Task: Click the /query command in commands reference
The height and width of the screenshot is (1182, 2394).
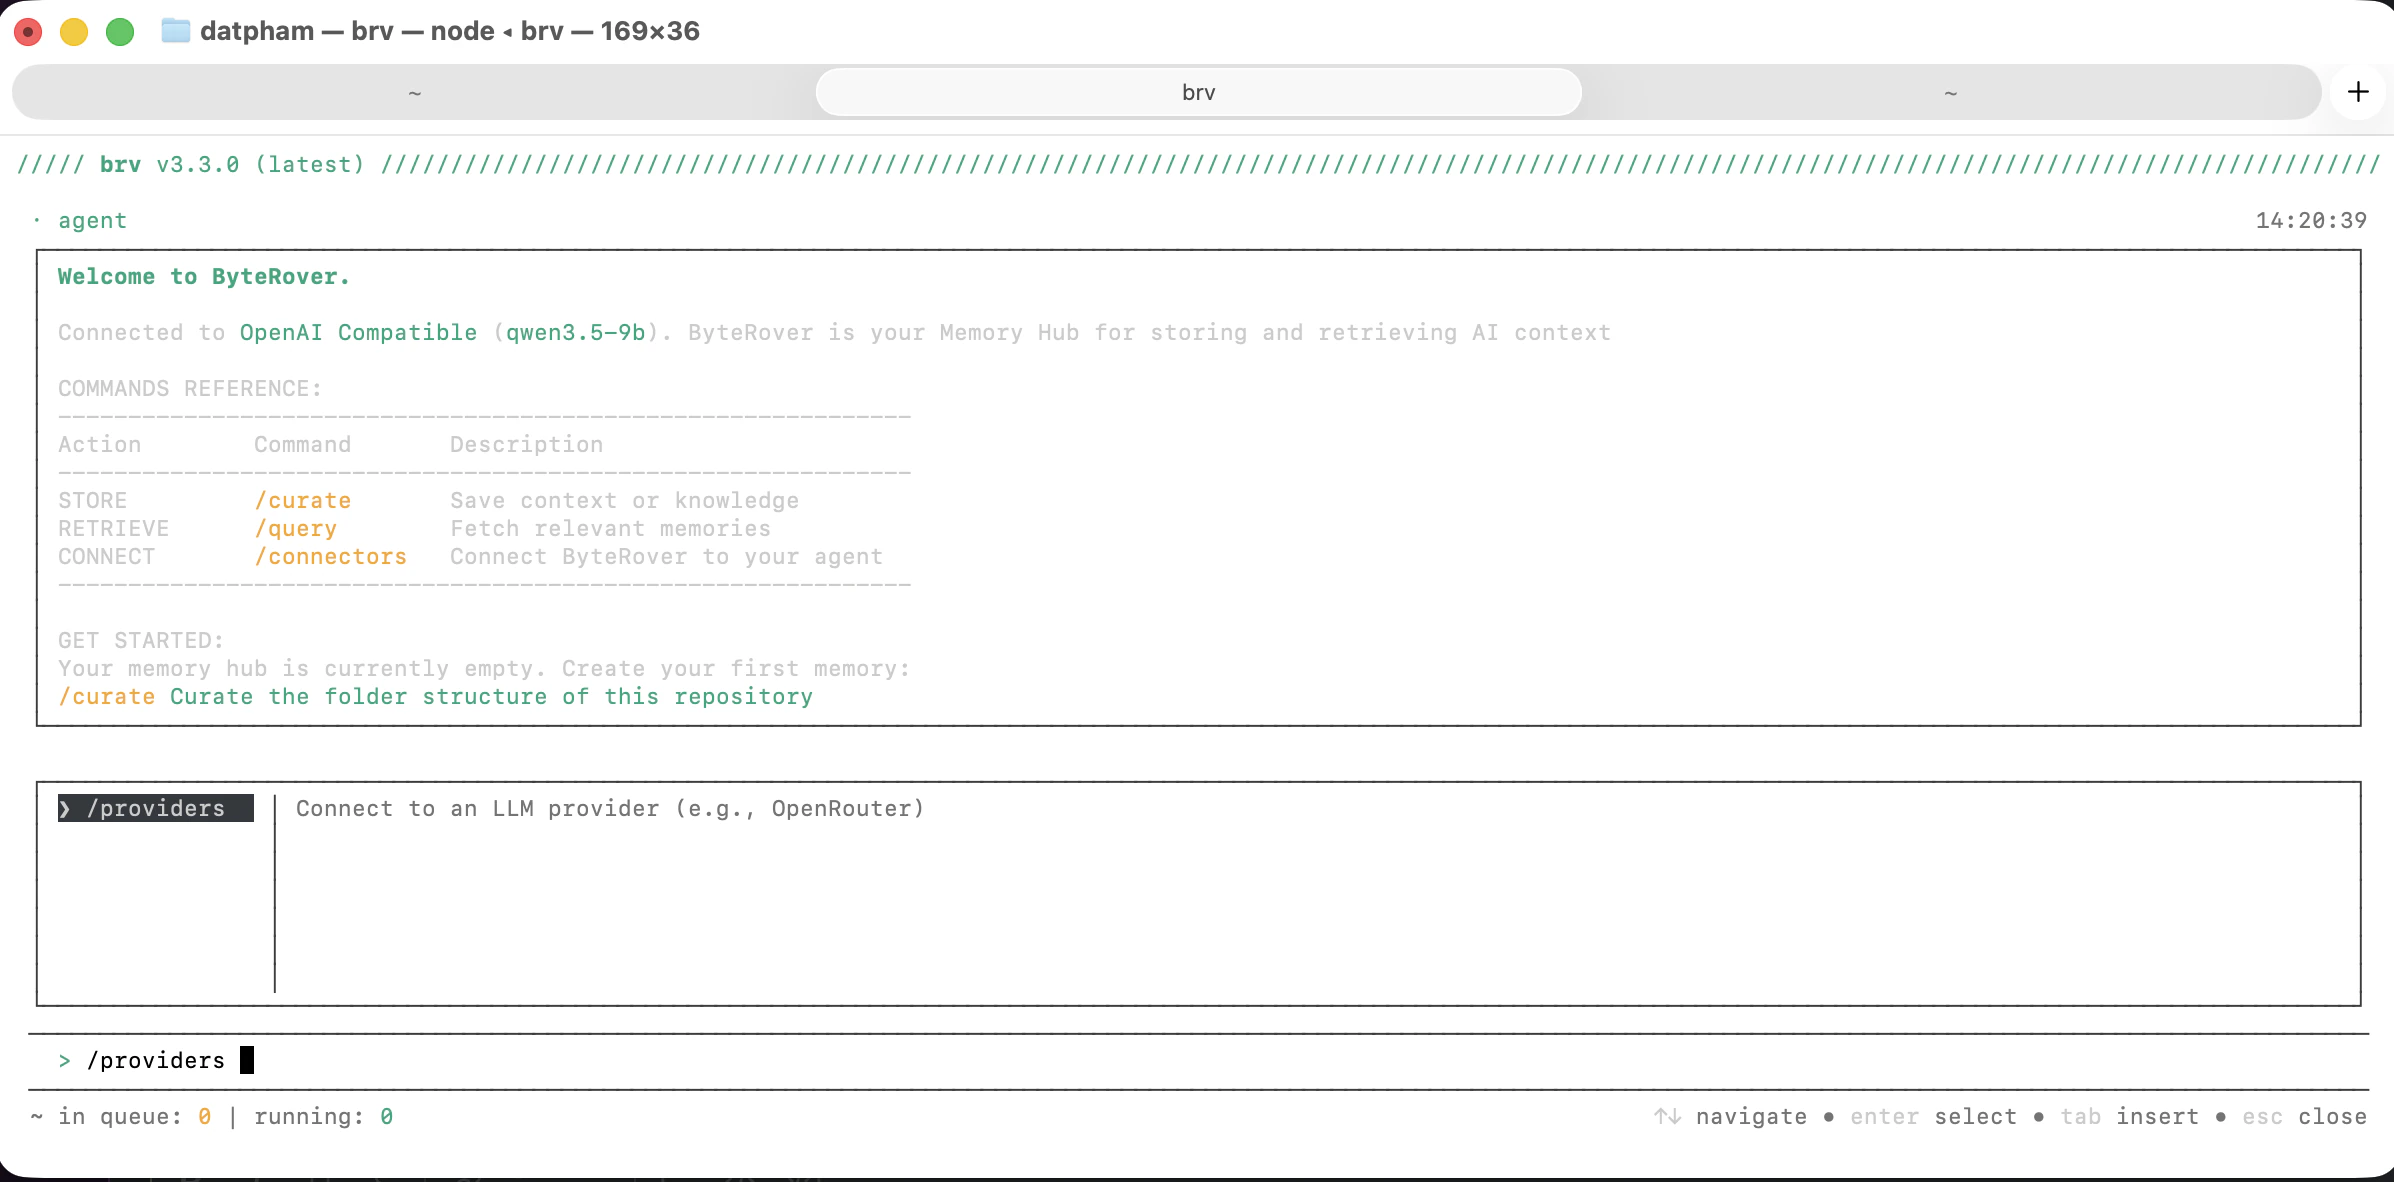Action: pyautogui.click(x=295, y=528)
